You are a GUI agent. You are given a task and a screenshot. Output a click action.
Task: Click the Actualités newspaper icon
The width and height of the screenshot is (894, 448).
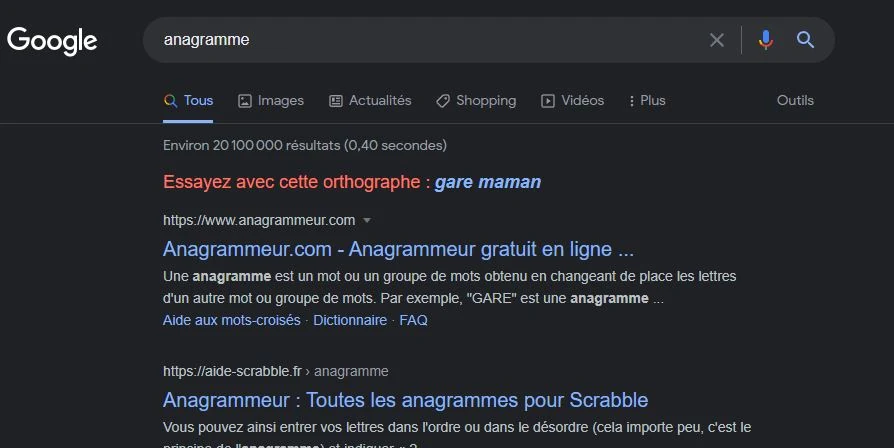[336, 101]
